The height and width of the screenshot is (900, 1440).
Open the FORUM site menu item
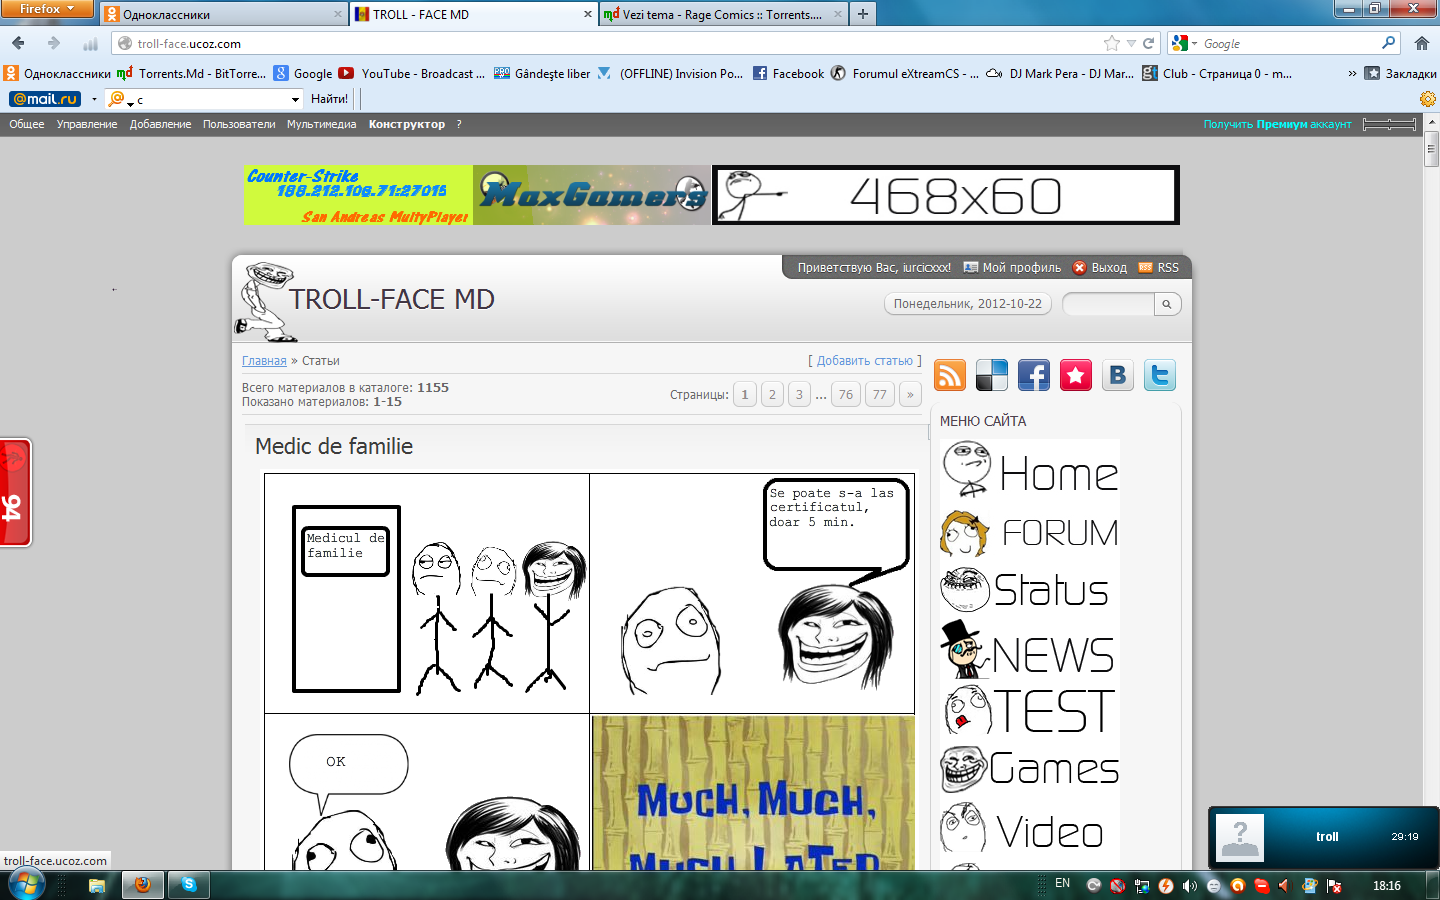pyautogui.click(x=1032, y=533)
